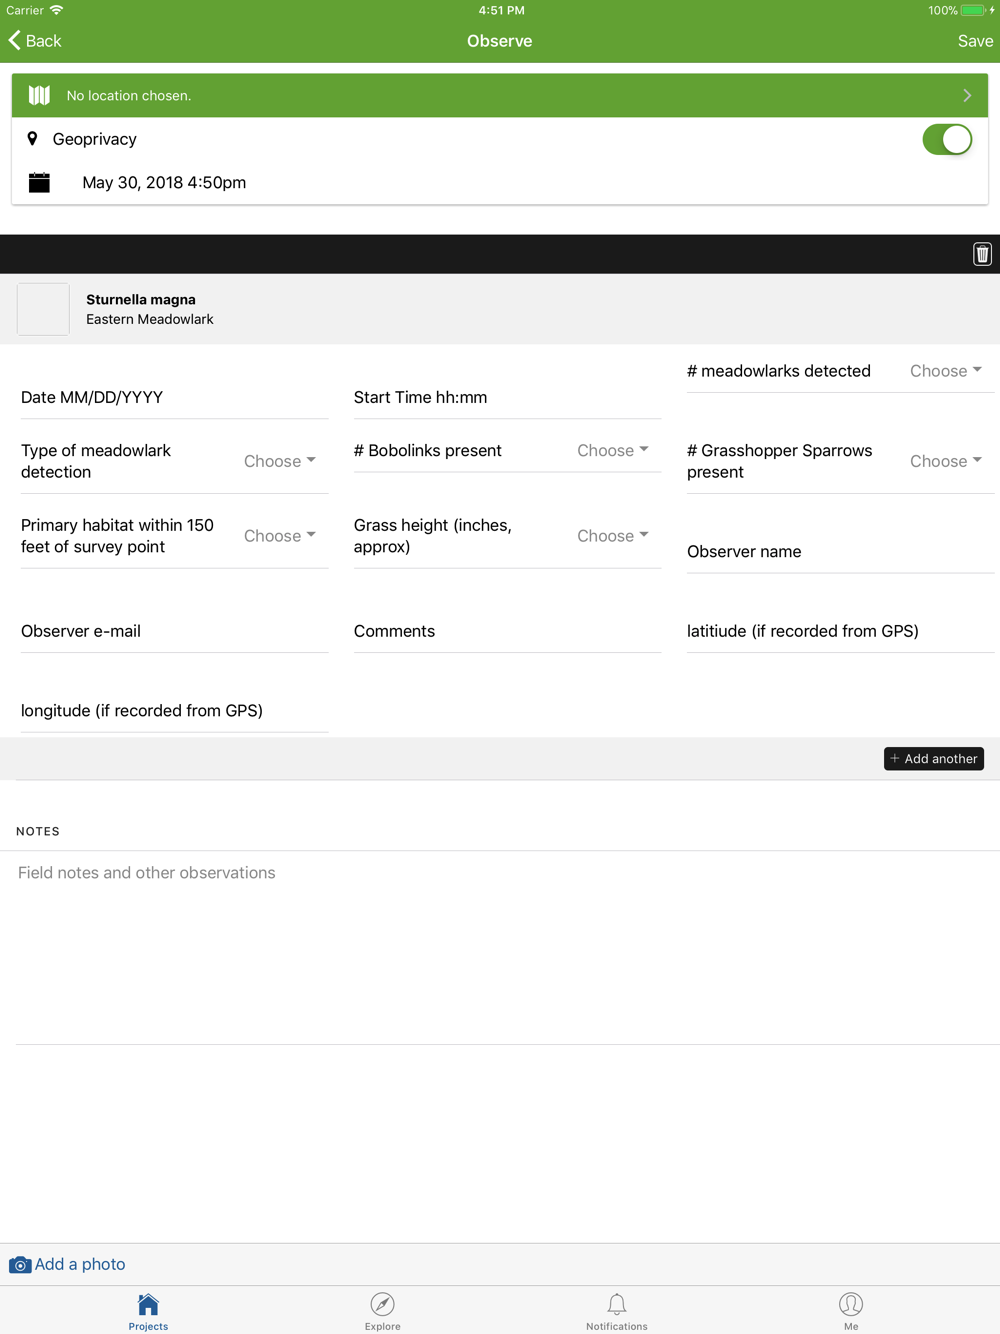Tap the Eastern Meadowlark species thumbnail
Image resolution: width=1000 pixels, height=1334 pixels.
(43, 309)
